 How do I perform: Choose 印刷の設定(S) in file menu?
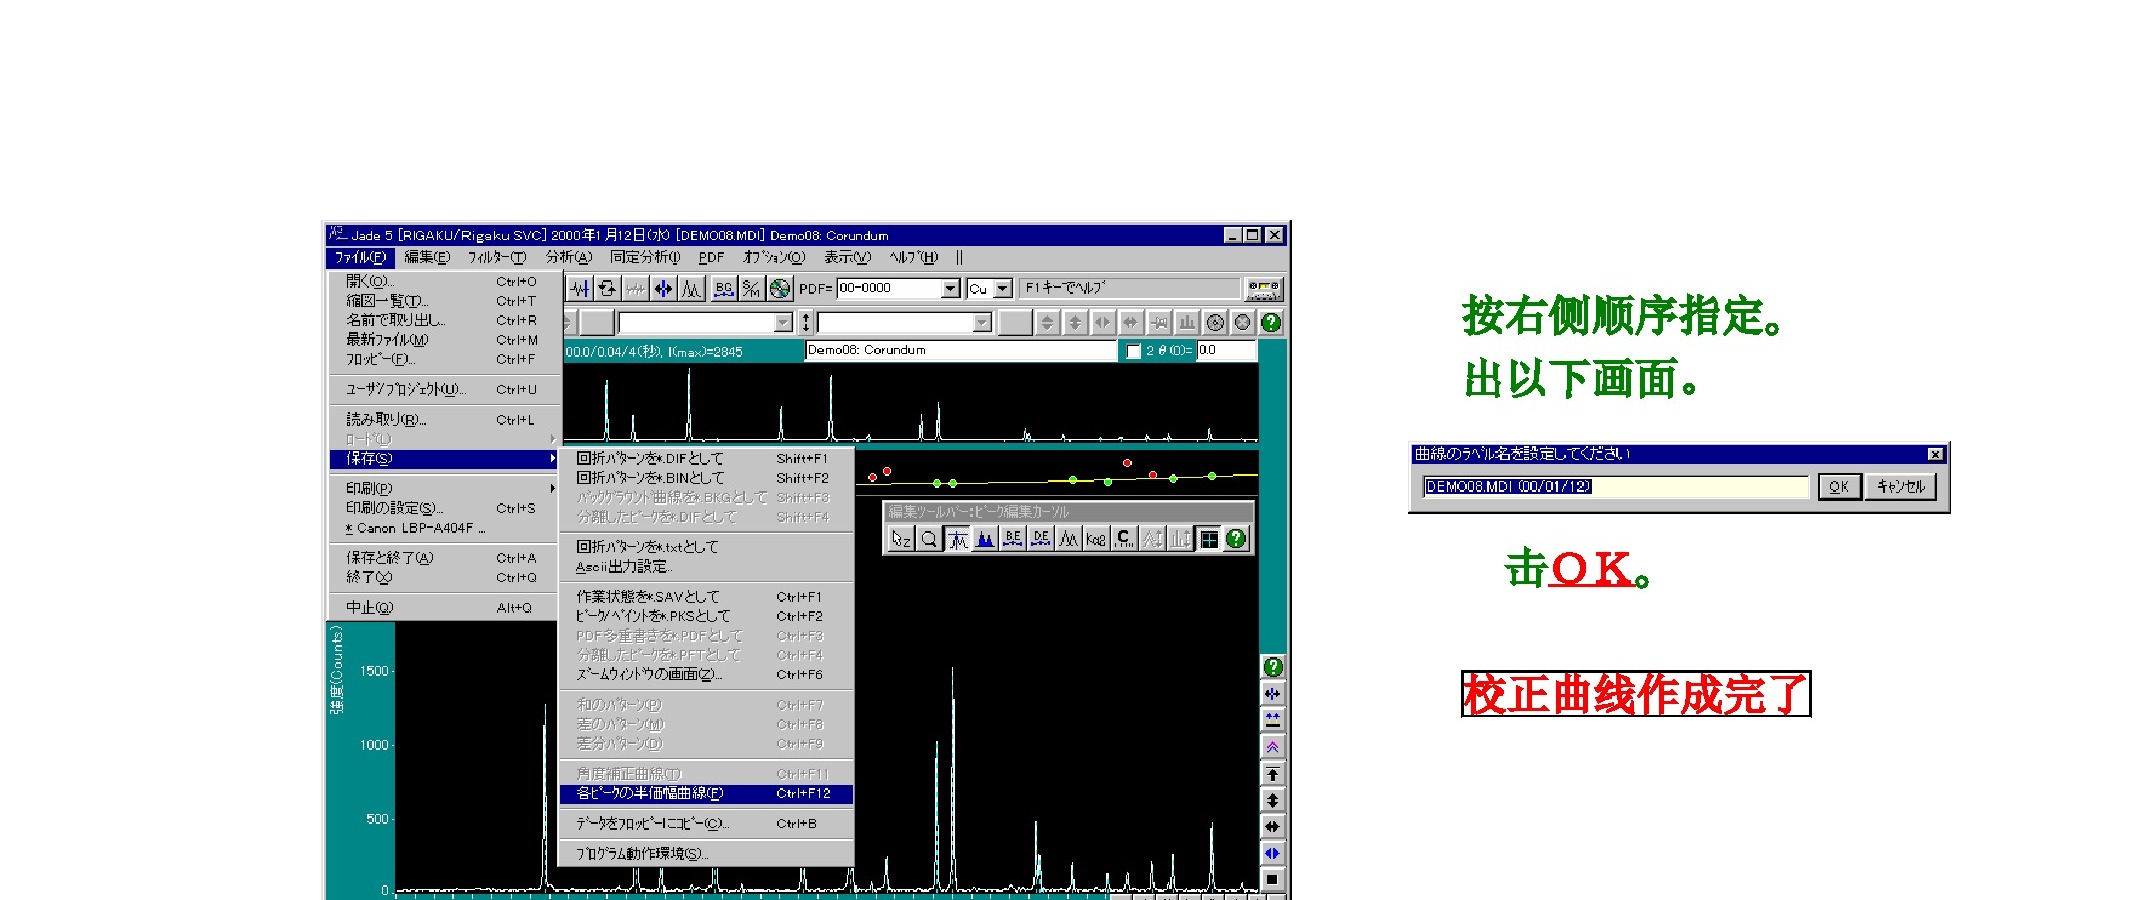(x=443, y=508)
